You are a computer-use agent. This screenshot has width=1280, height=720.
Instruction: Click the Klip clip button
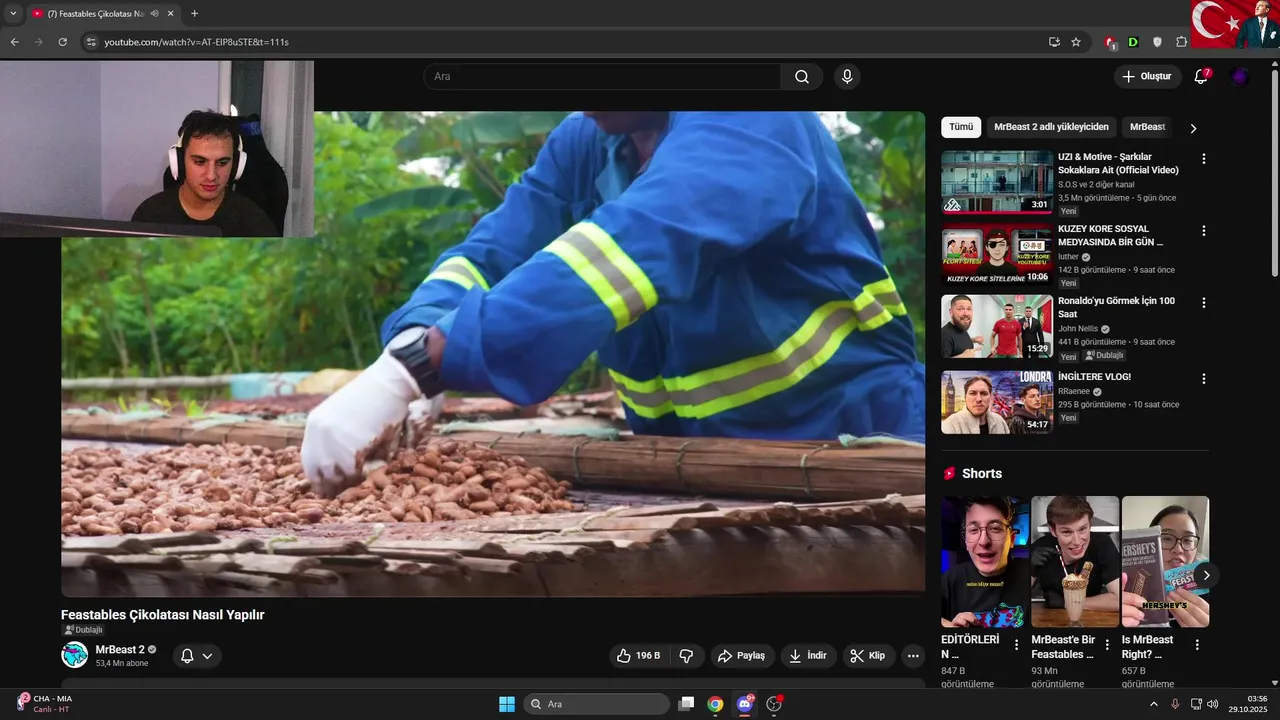tap(867, 656)
